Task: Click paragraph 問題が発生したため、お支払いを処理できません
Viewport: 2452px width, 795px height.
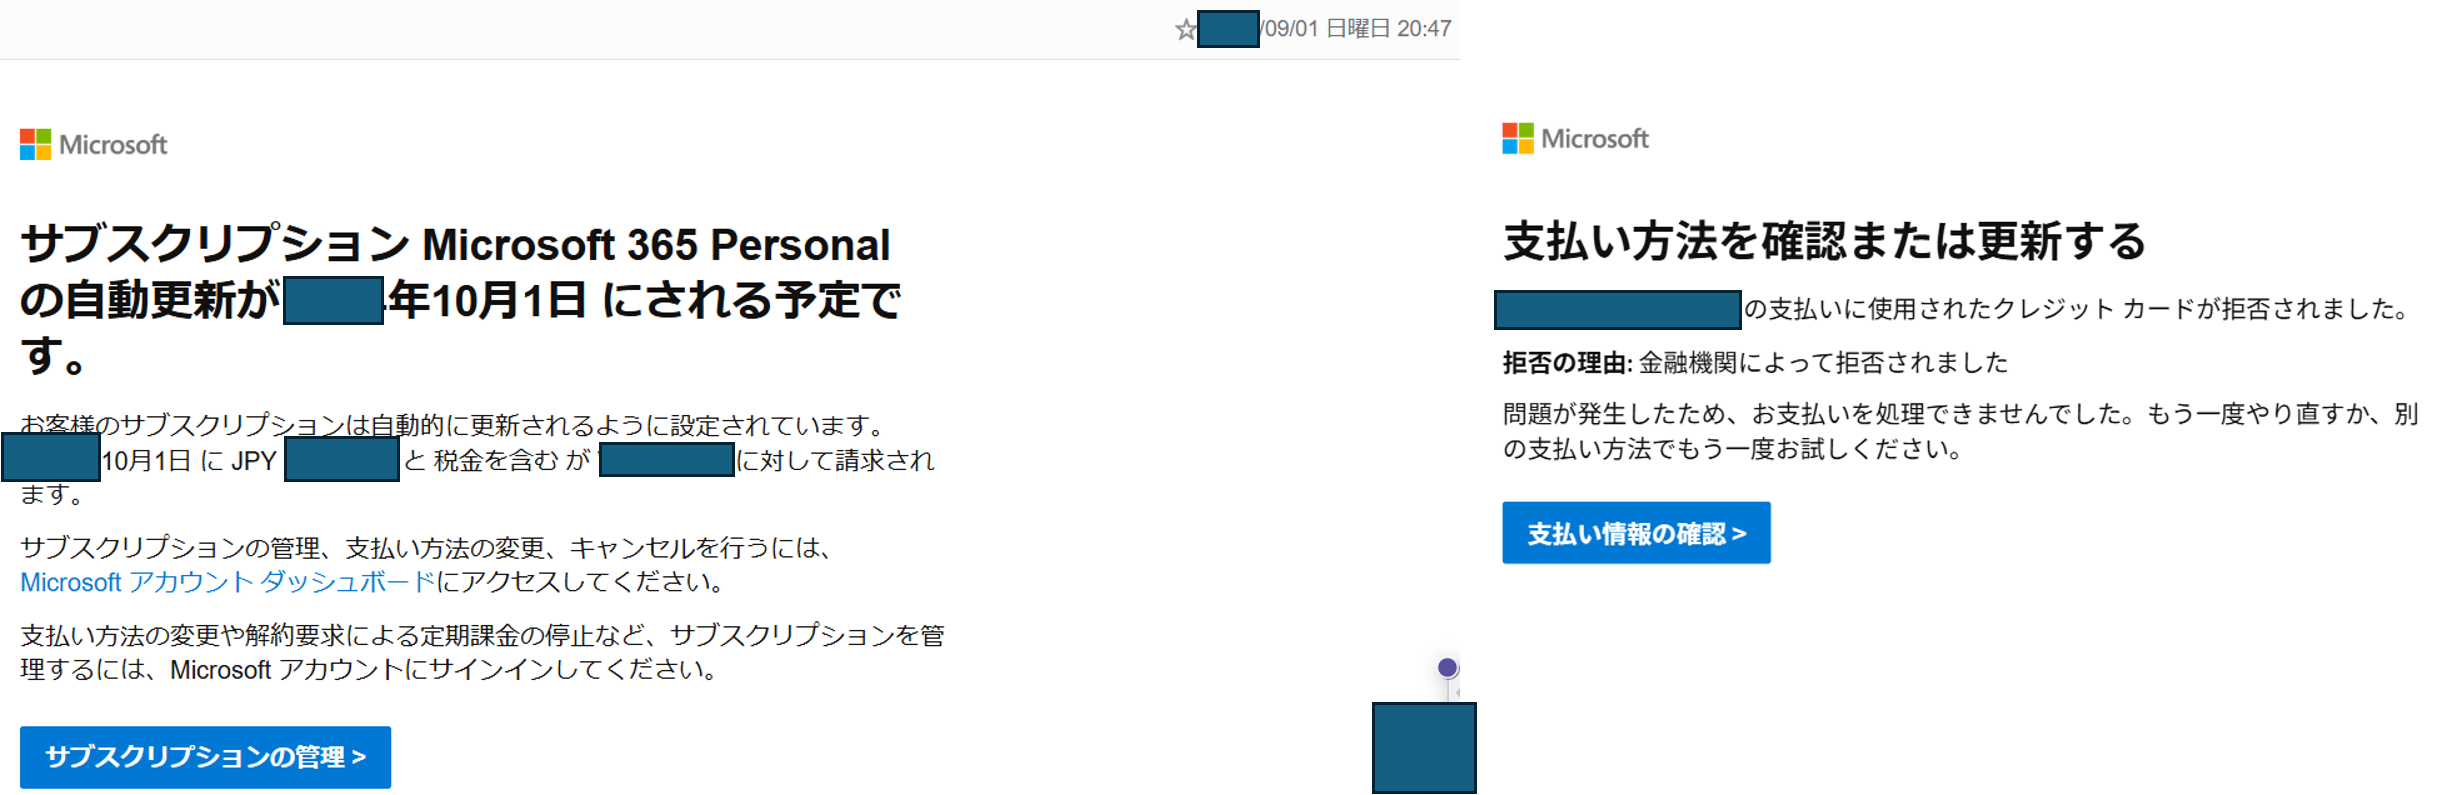Action: click(1960, 431)
